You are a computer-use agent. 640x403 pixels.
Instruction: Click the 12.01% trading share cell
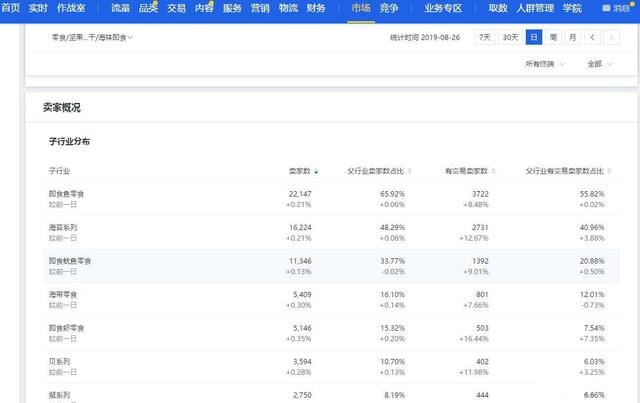click(x=592, y=294)
